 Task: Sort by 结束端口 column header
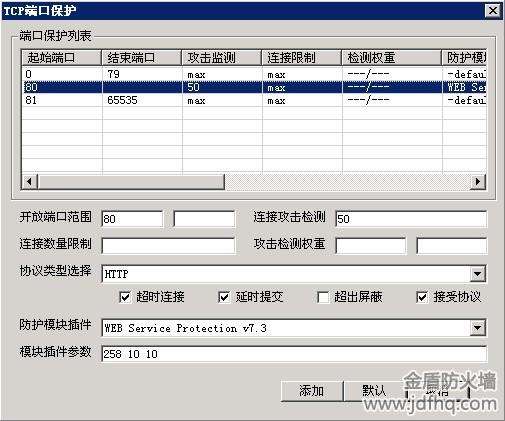point(141,58)
